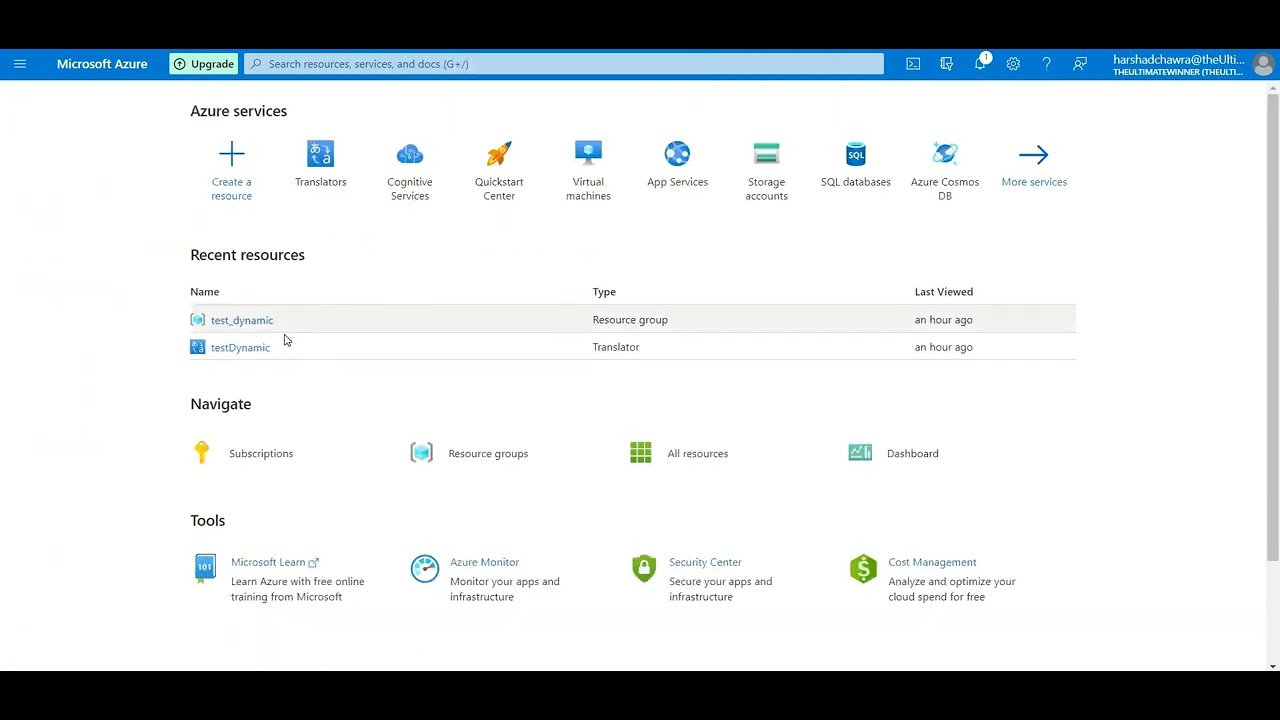This screenshot has height=720, width=1280.
Task: Click the Create a resource label
Action: 232,189
